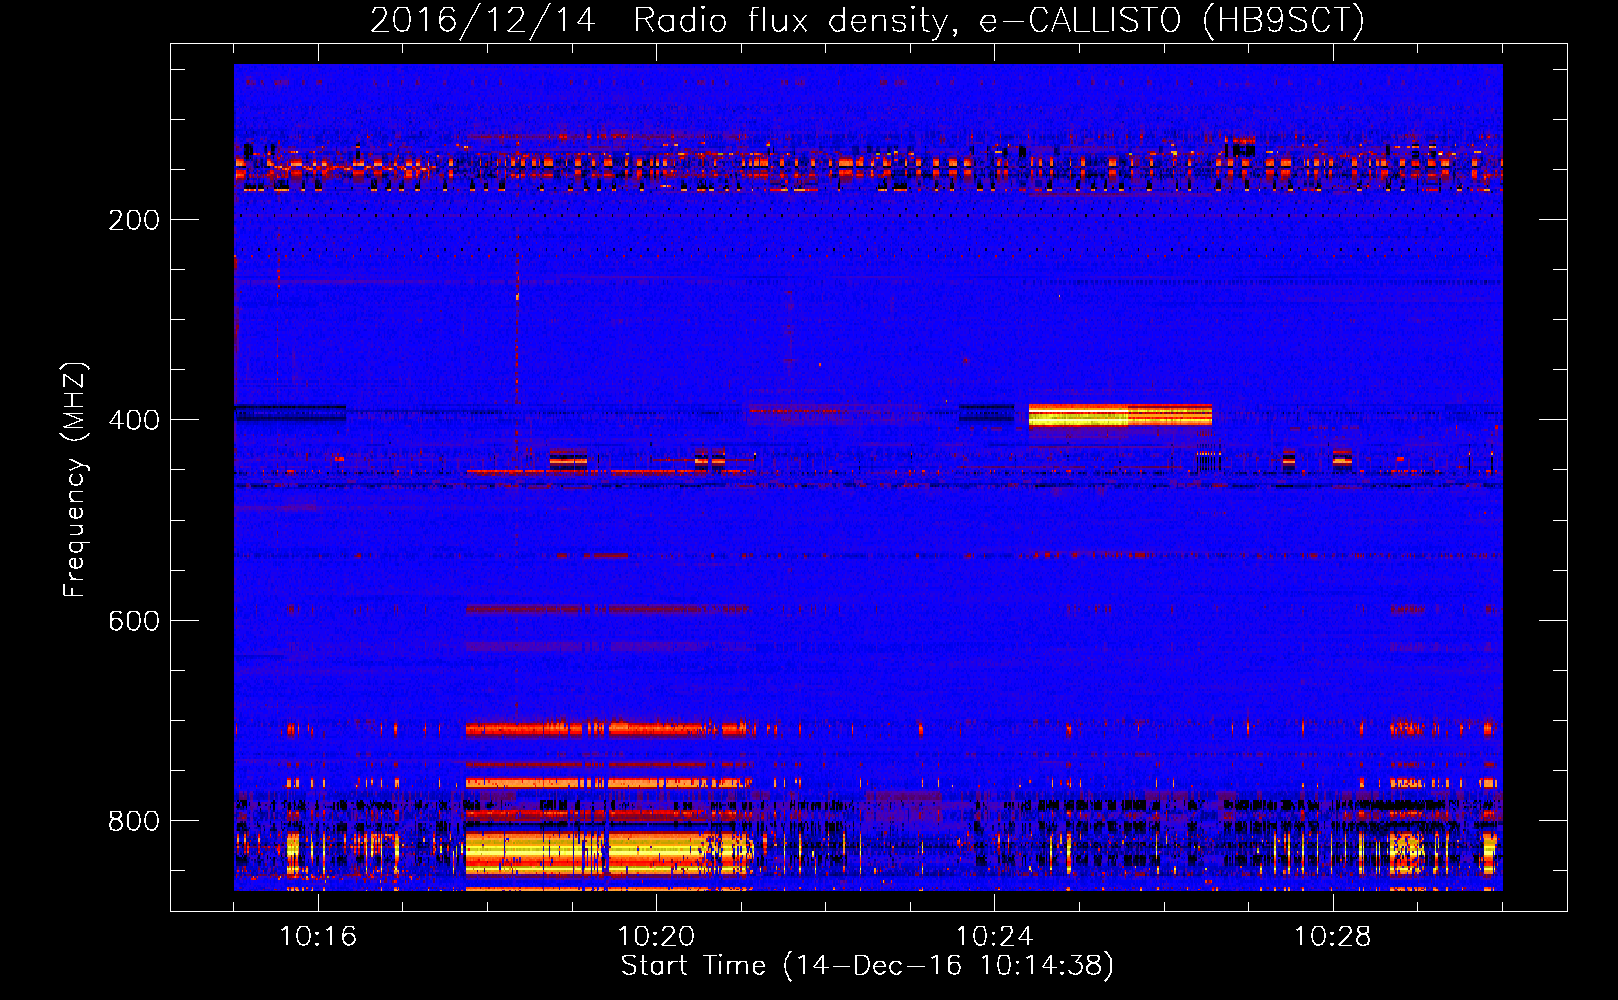
Task: Click the 400 frequency tick label
Action: coord(134,420)
